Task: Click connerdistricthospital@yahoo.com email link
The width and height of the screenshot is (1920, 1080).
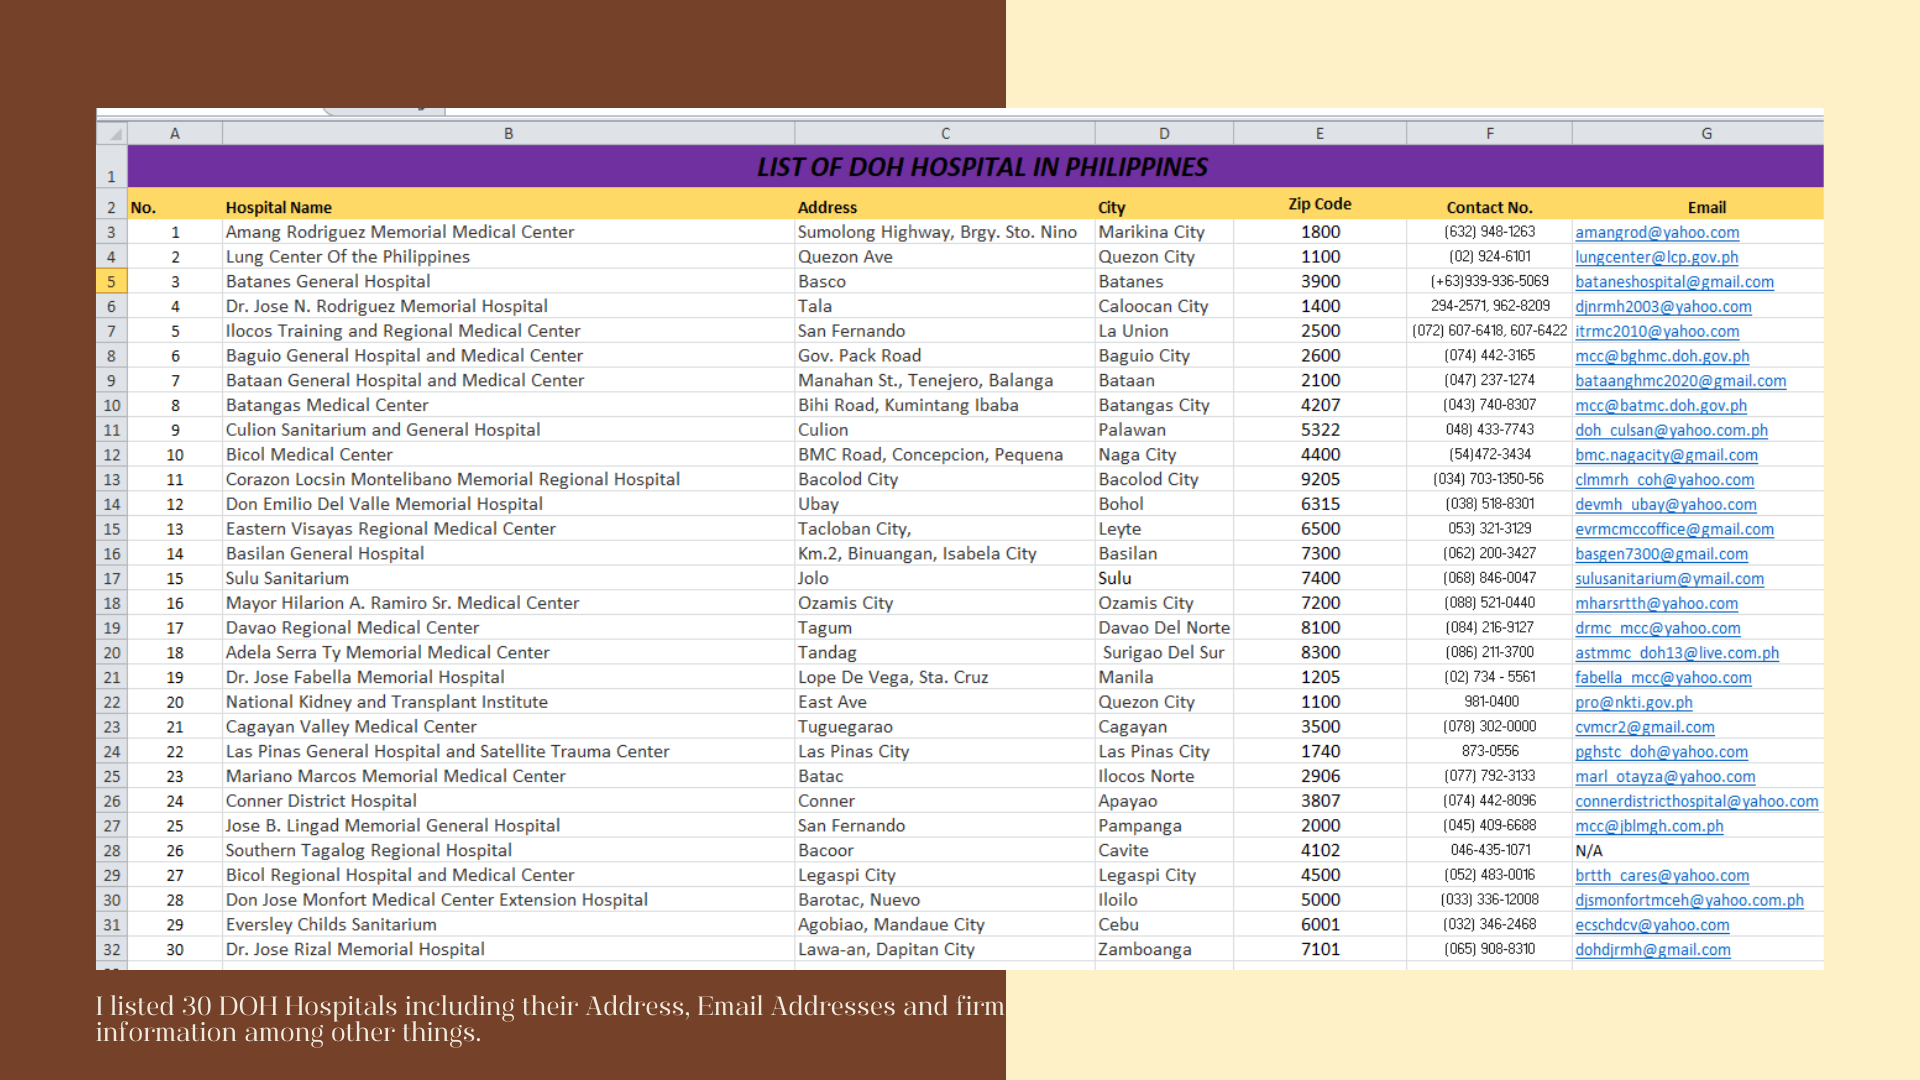Action: (x=1695, y=801)
